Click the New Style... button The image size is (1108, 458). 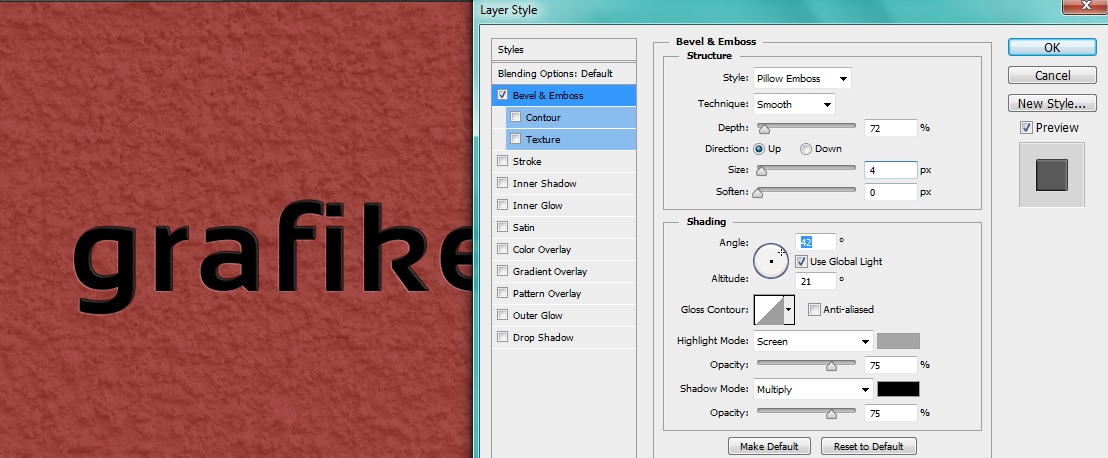1051,103
